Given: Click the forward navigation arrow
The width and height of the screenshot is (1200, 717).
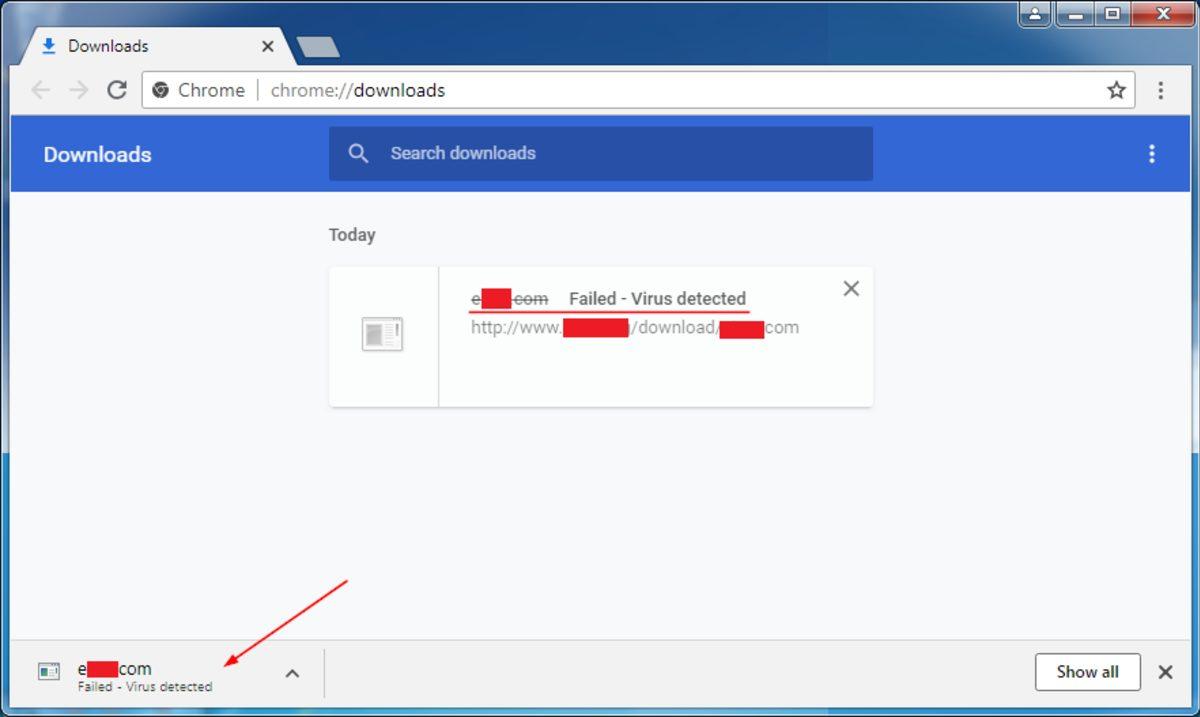Looking at the screenshot, I should click(x=78, y=90).
